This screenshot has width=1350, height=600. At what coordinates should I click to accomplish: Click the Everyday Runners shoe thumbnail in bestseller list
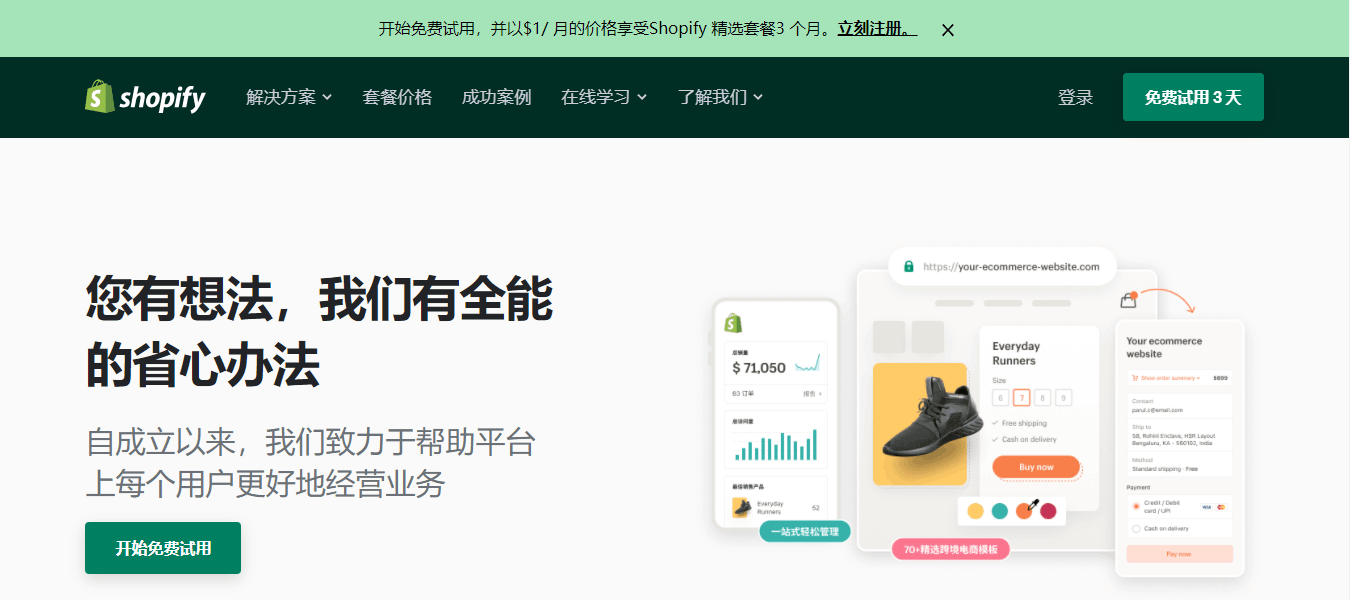742,508
